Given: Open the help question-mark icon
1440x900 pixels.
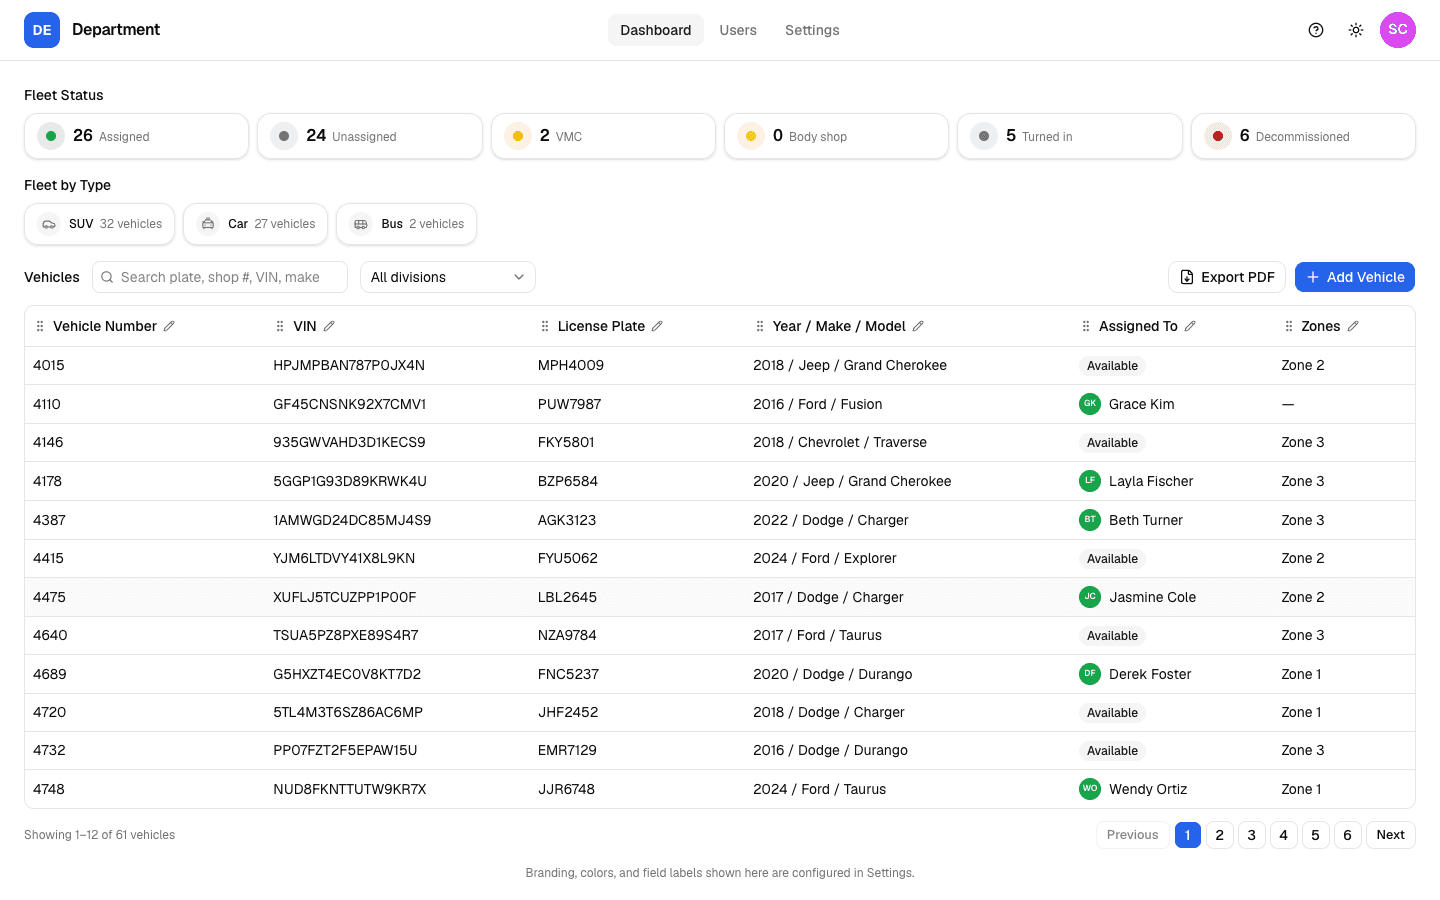Looking at the screenshot, I should 1316,30.
